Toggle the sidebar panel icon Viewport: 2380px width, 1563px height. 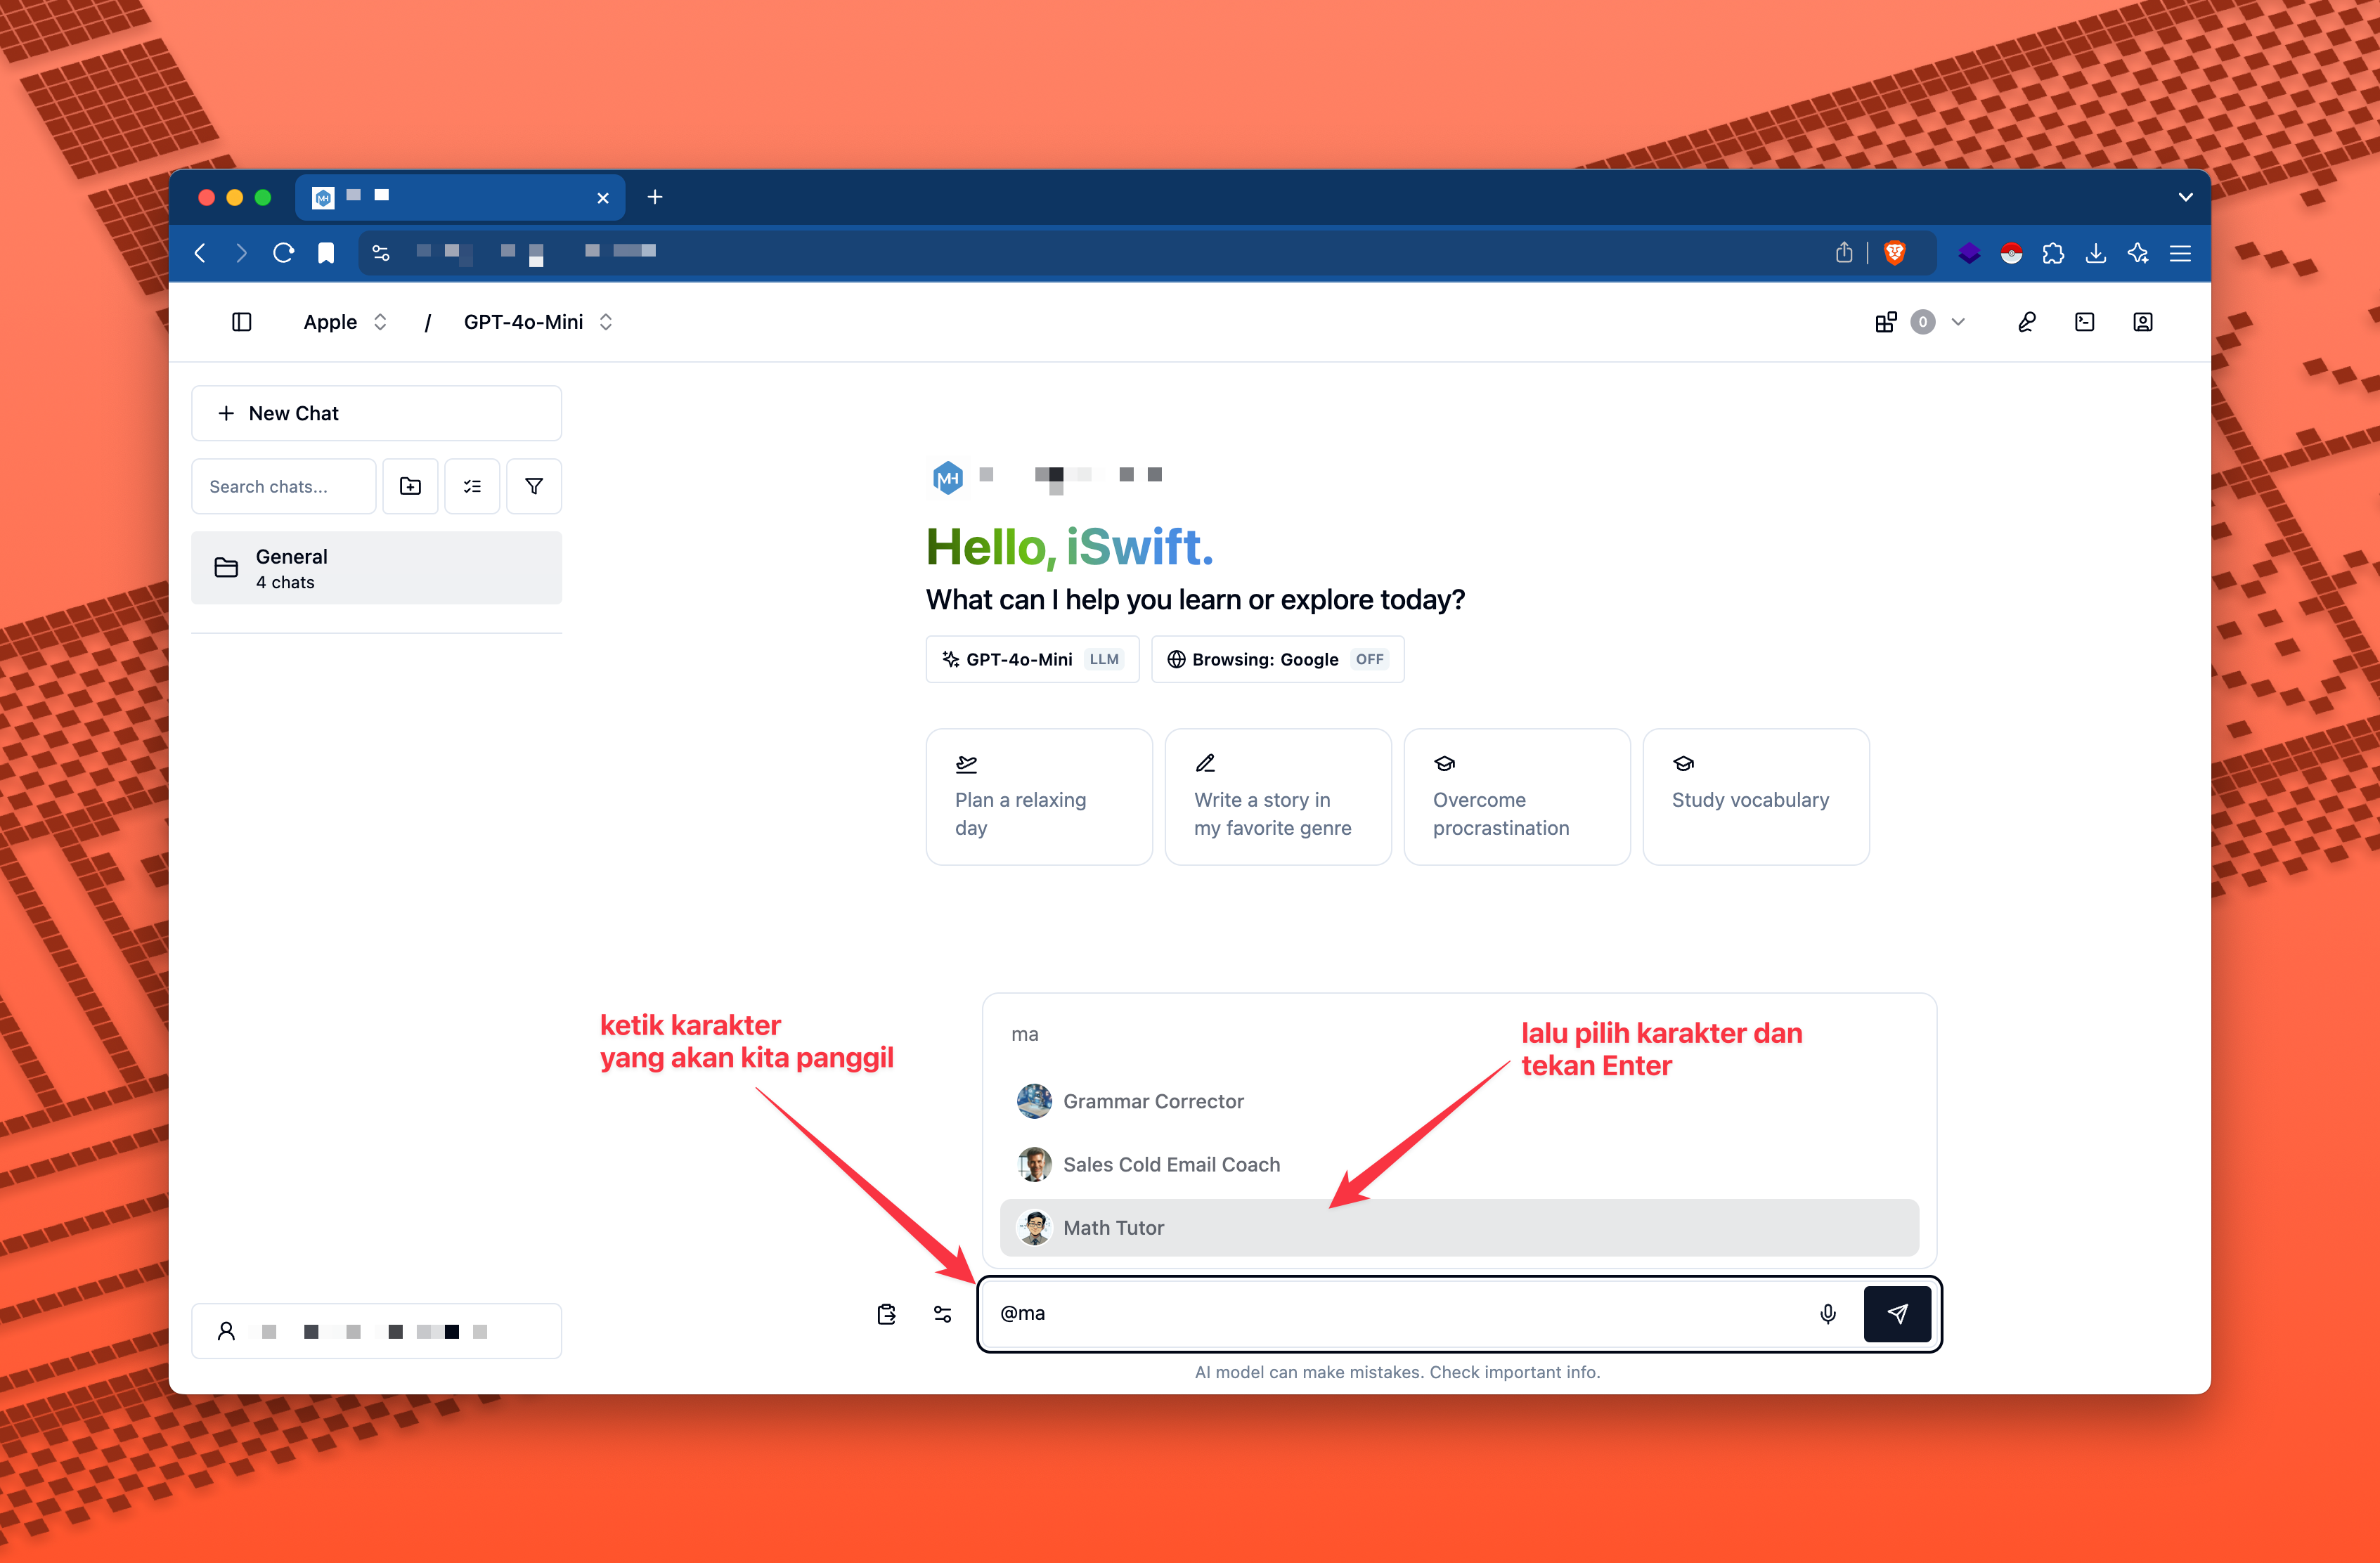click(x=241, y=322)
